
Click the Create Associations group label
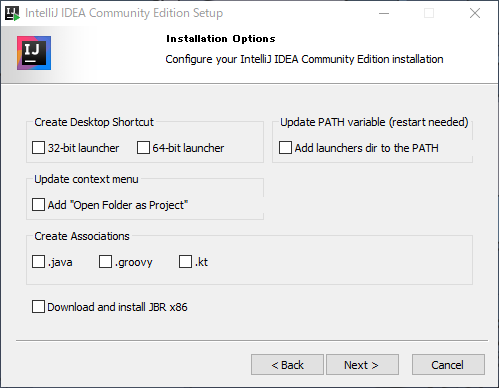point(82,236)
